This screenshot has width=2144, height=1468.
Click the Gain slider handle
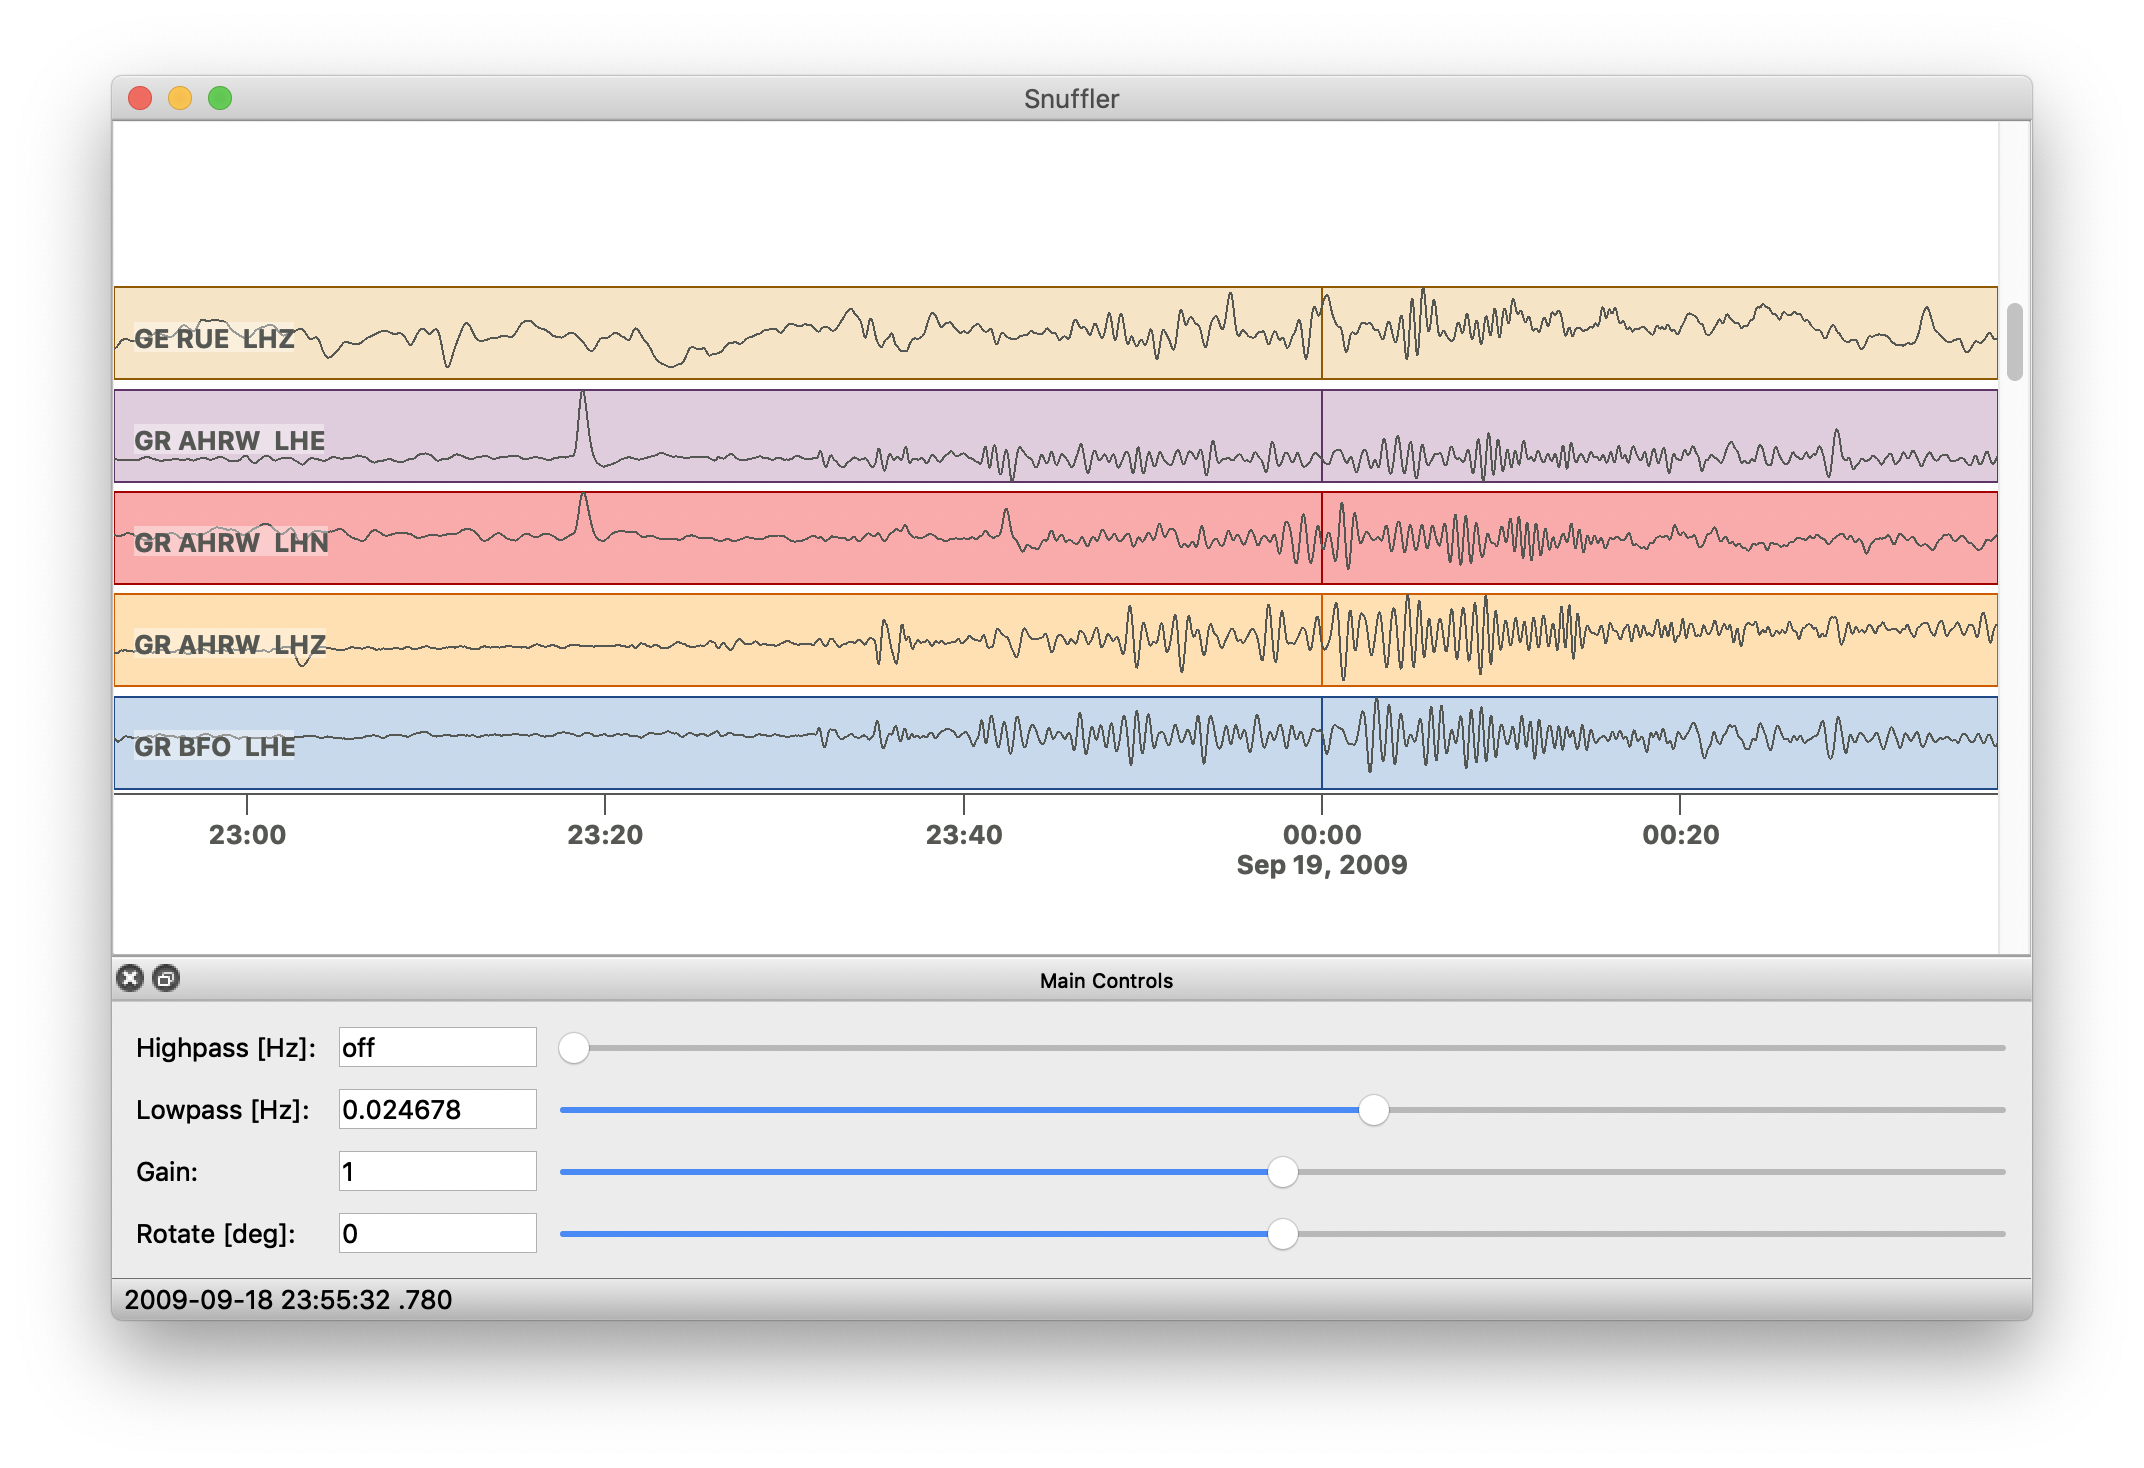coord(1283,1172)
